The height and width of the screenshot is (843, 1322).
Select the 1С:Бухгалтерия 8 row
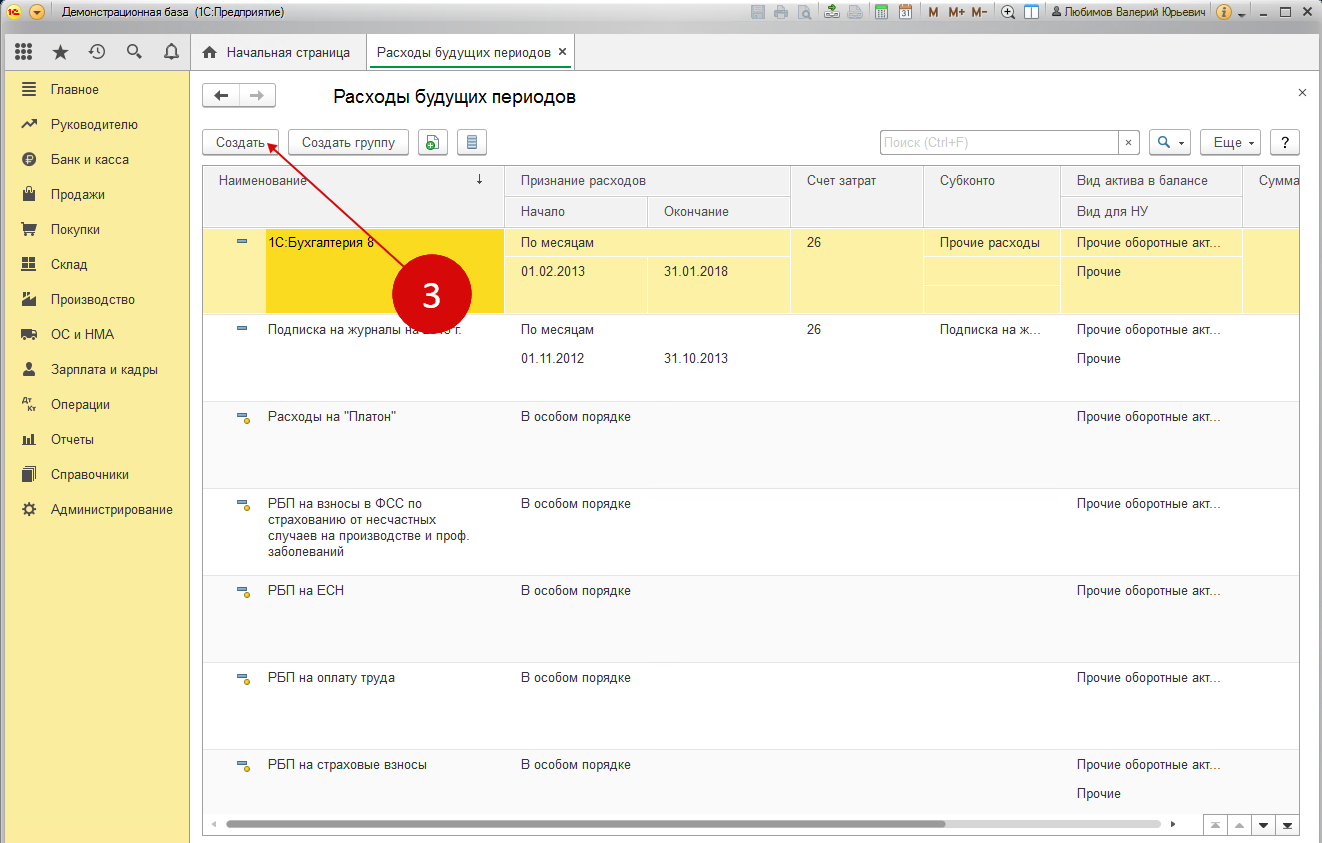[751, 271]
